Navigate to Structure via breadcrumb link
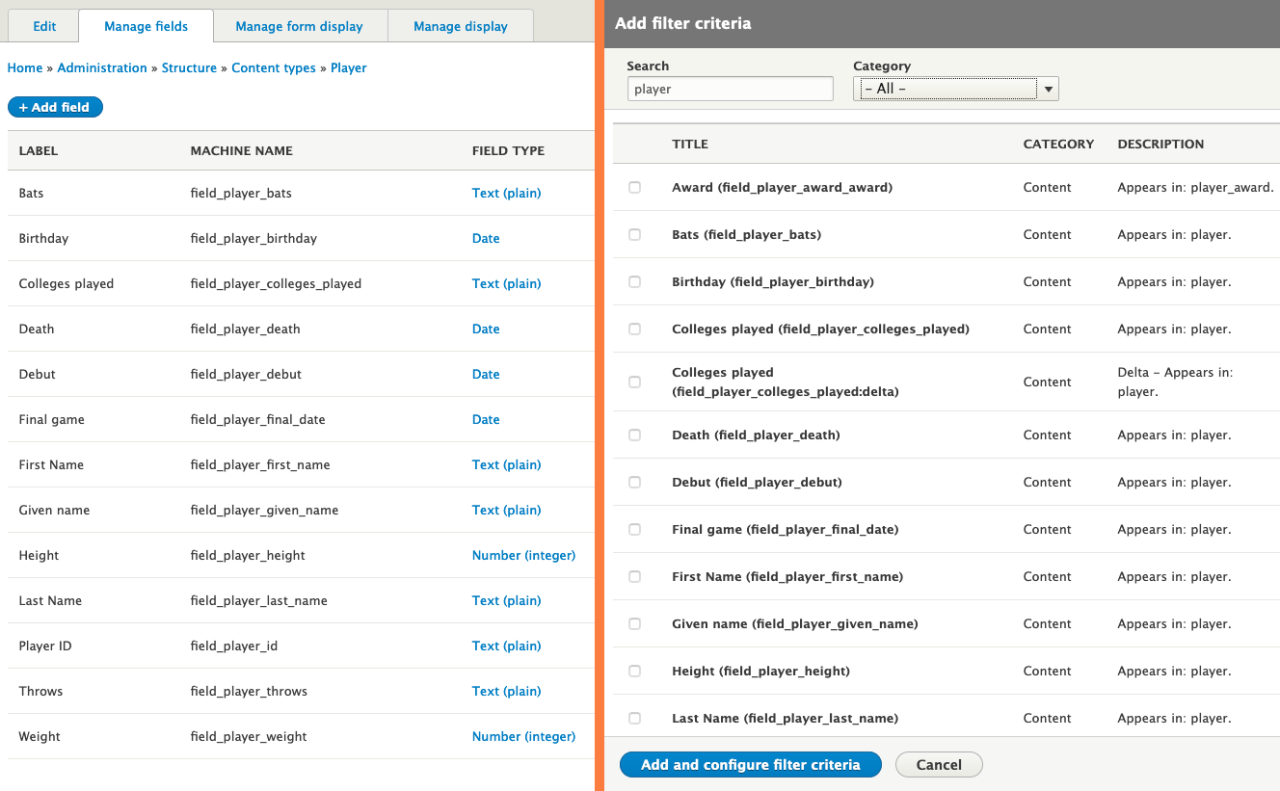 click(189, 67)
